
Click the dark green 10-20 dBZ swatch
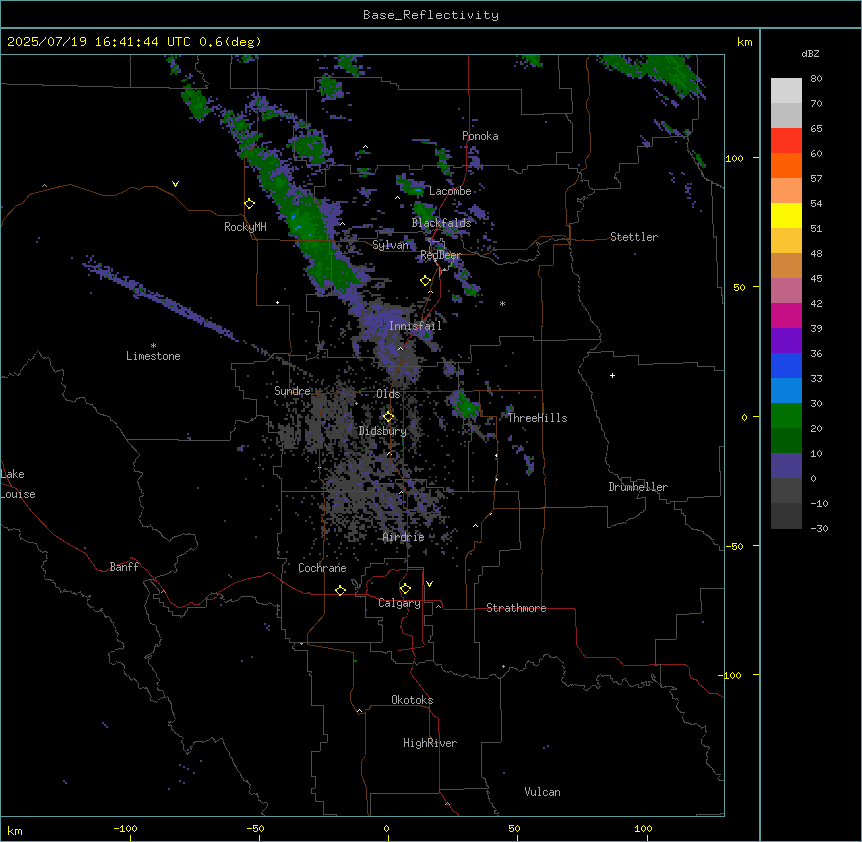(x=786, y=441)
